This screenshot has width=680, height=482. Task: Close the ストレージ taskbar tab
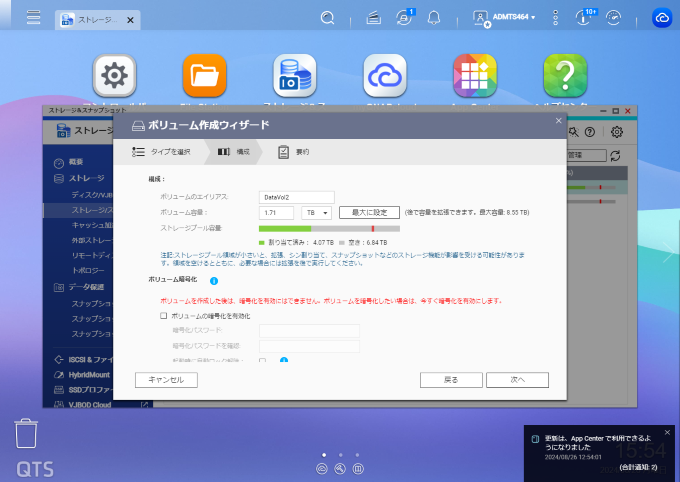click(130, 20)
